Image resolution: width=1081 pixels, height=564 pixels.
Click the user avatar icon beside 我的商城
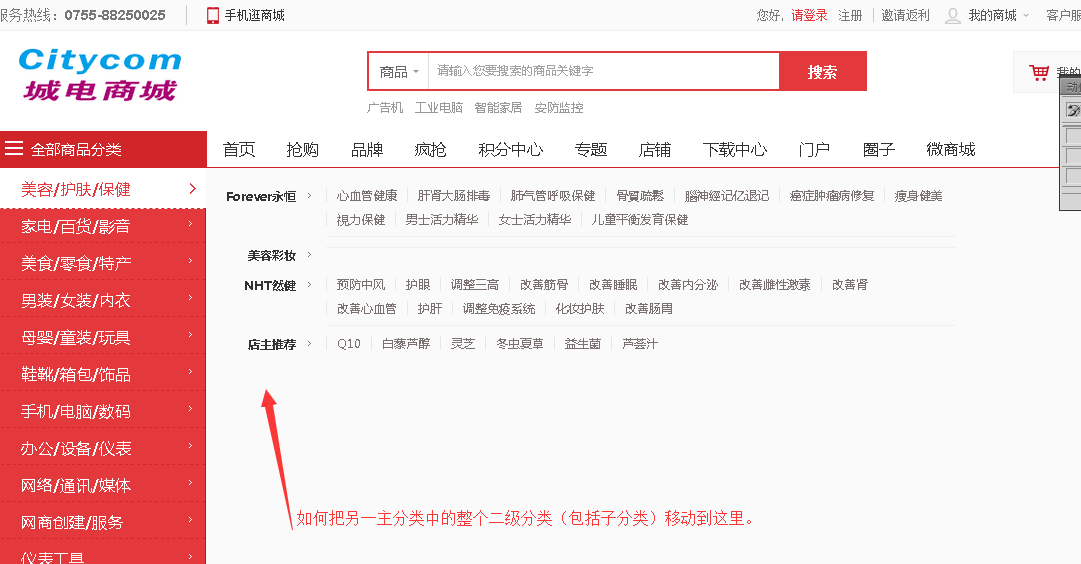click(x=953, y=15)
